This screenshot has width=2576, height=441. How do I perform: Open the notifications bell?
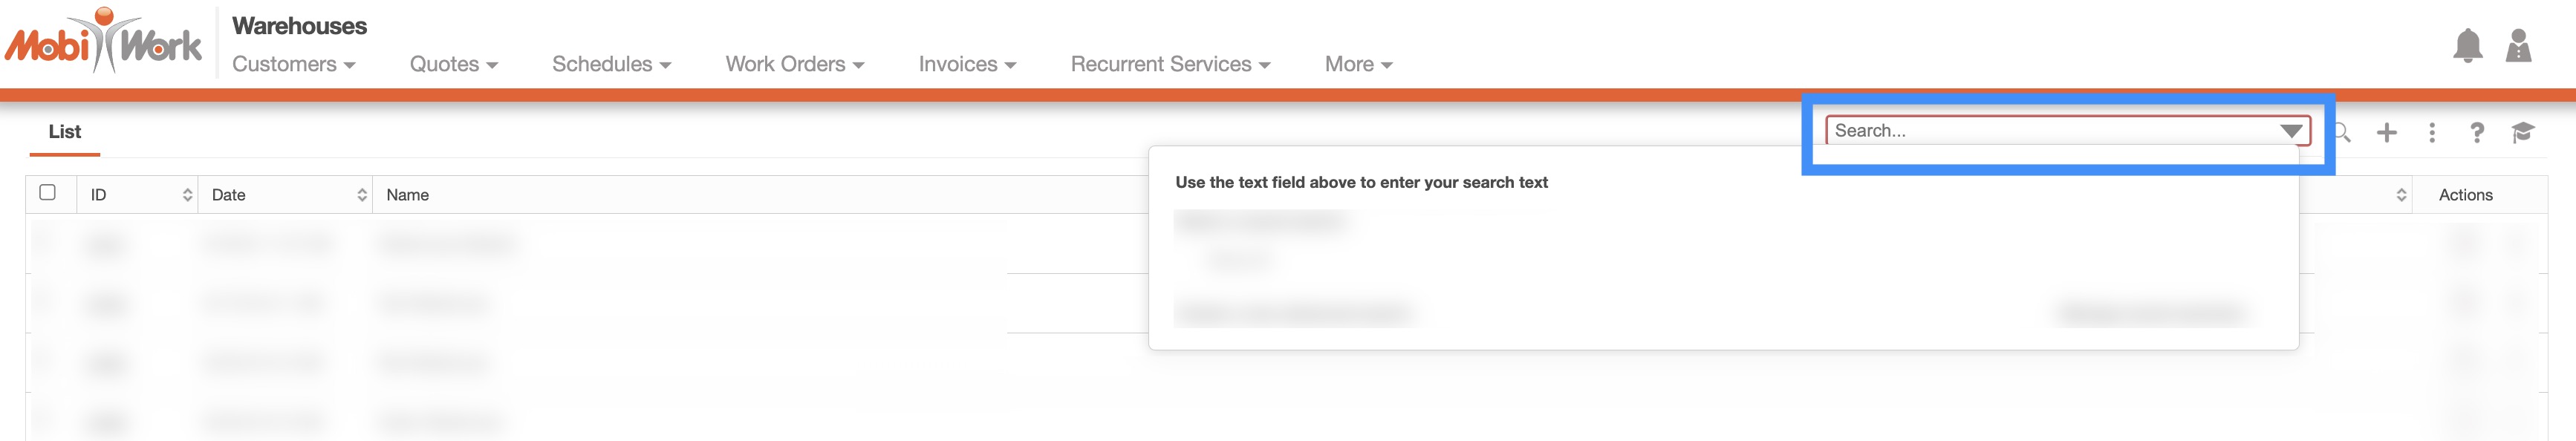pyautogui.click(x=2467, y=46)
